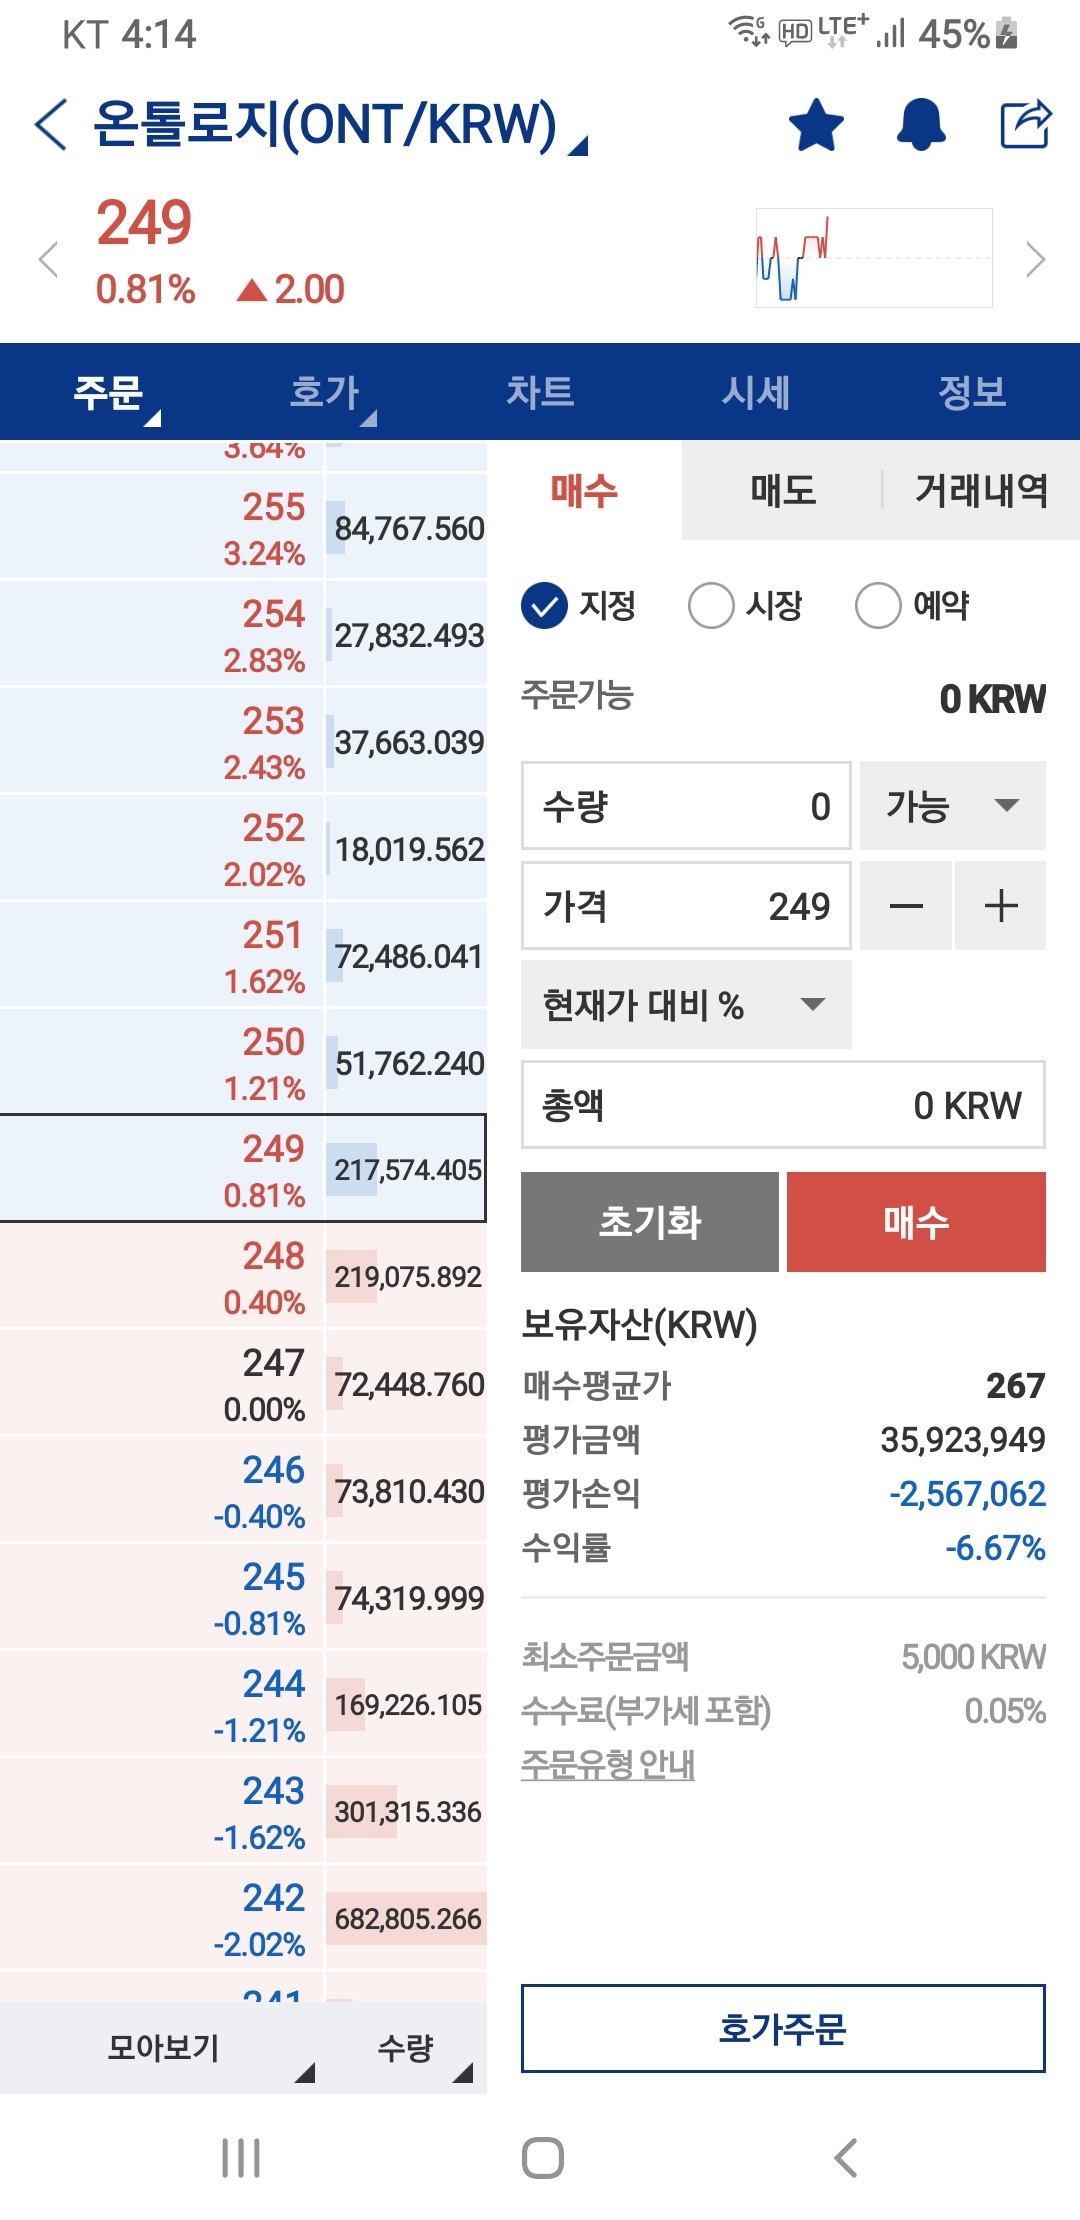
Task: Open the 주문유형 안내 link
Action: (x=608, y=1764)
